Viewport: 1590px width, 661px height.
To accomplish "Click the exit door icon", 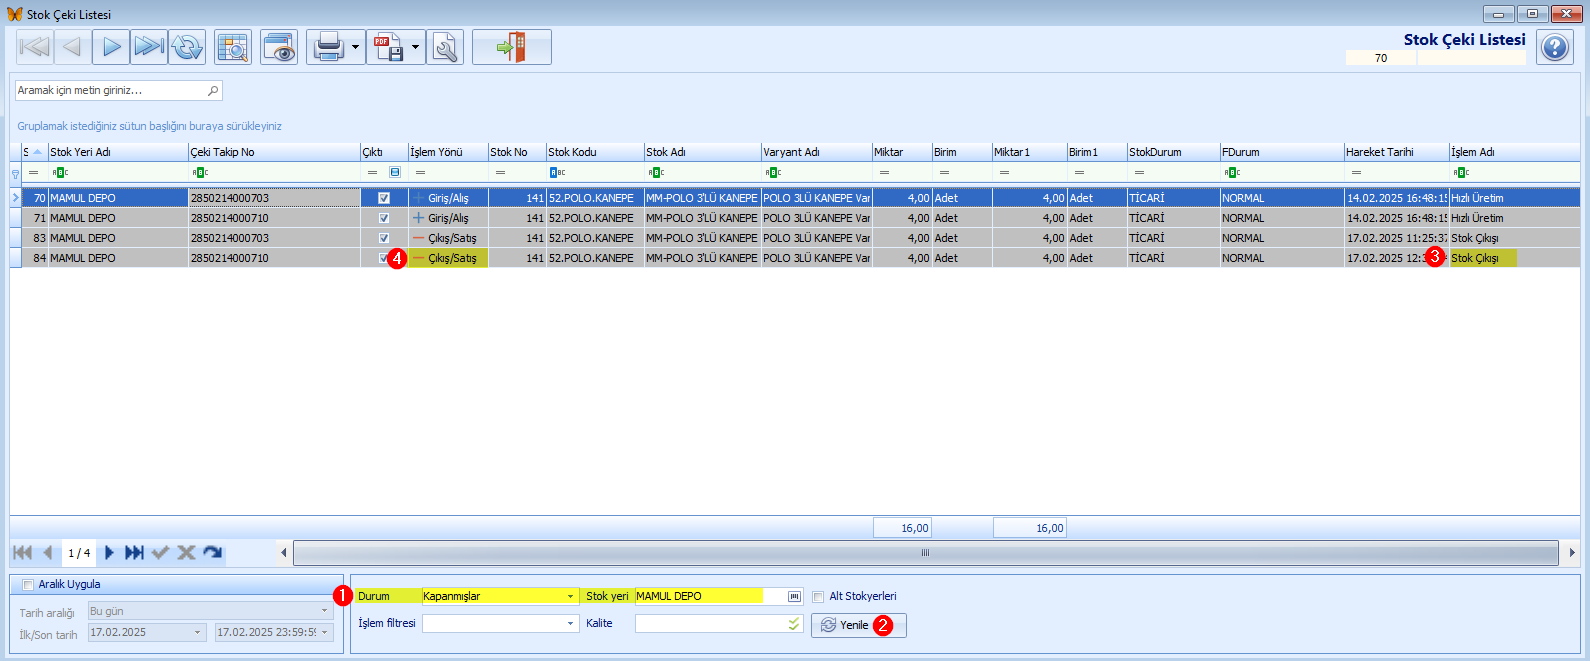I will (x=512, y=47).
